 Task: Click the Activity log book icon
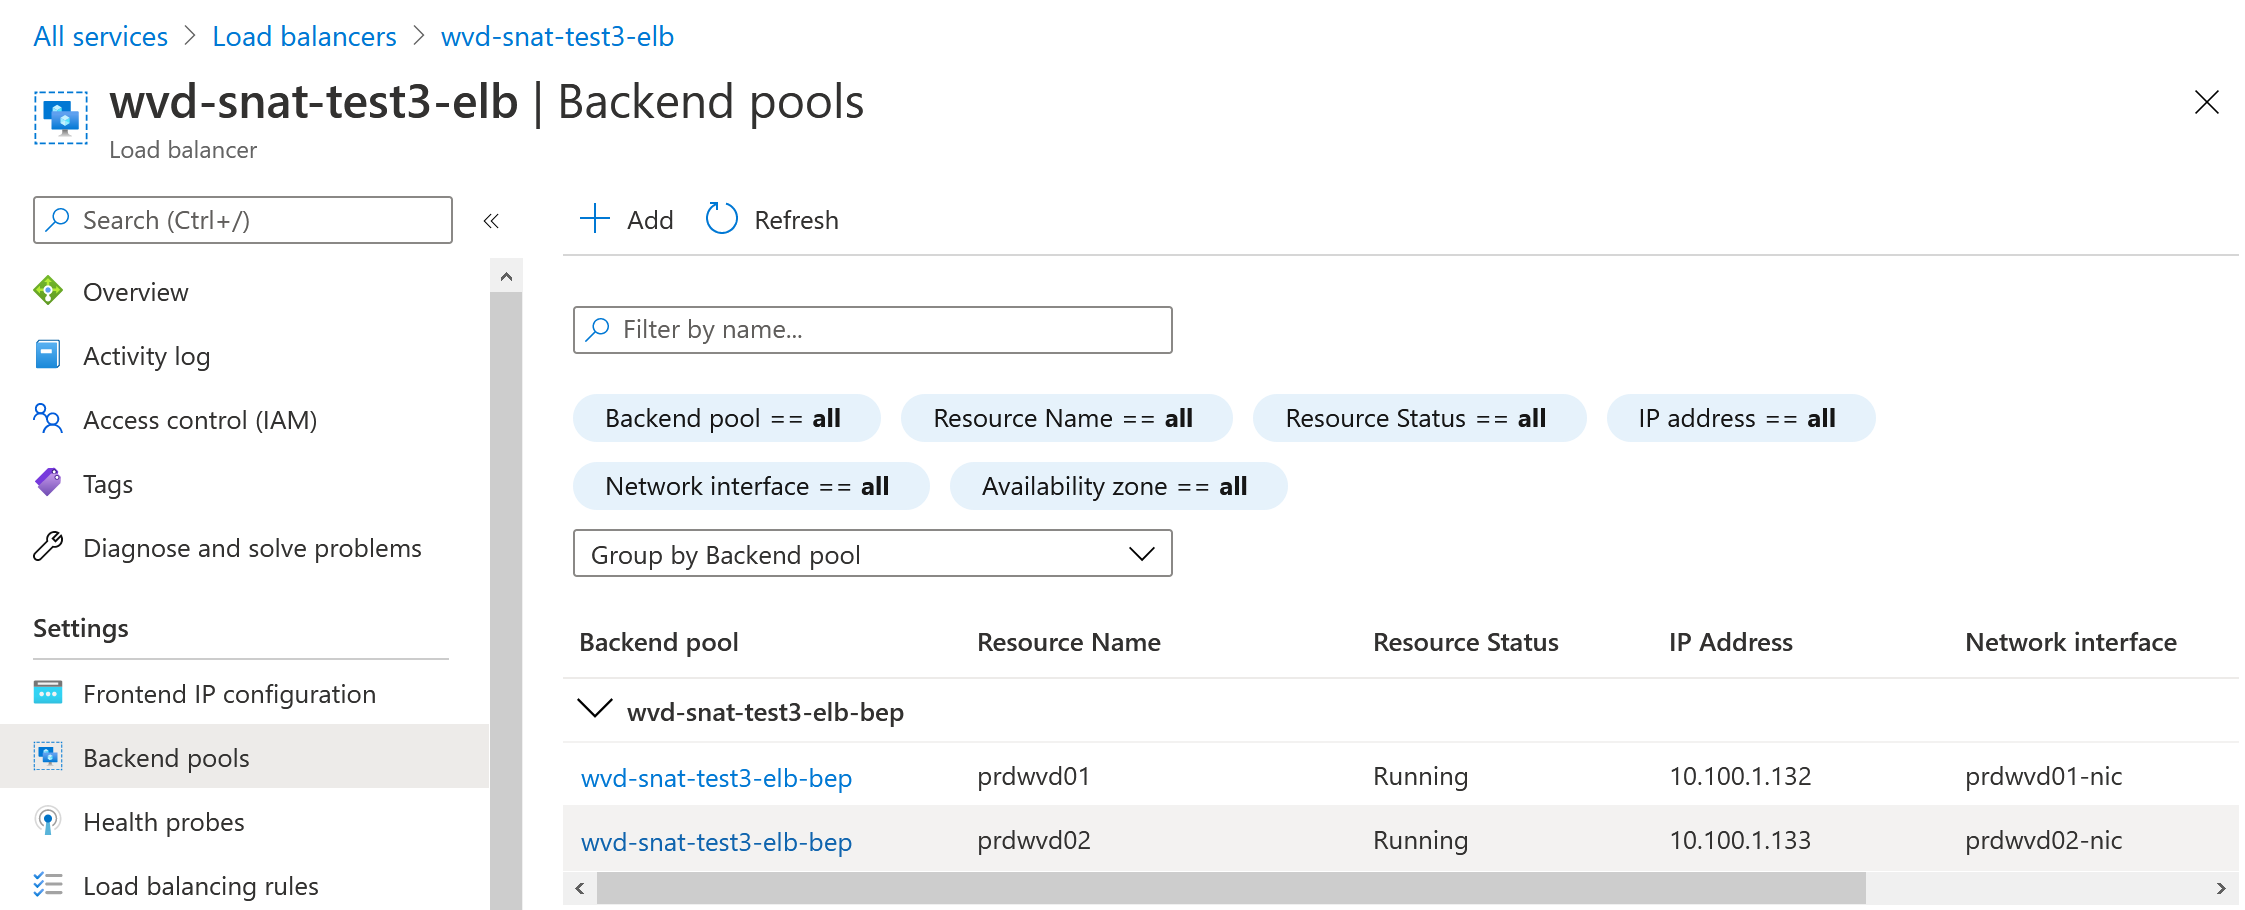[48, 355]
